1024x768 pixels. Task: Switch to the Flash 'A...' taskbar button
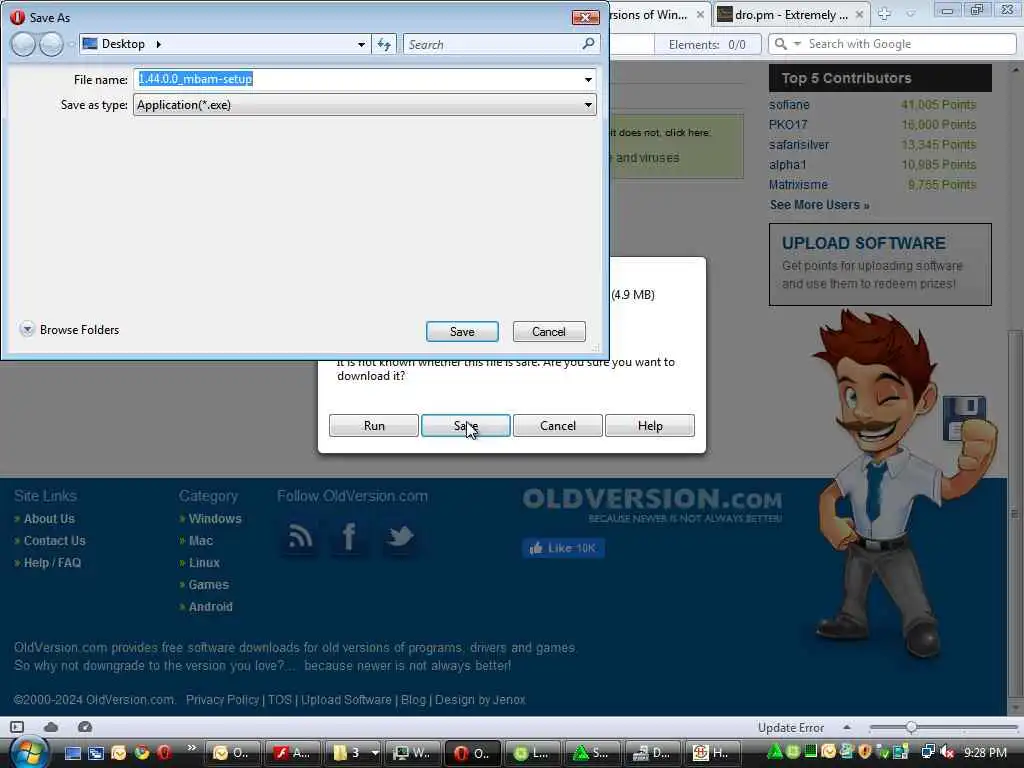291,753
